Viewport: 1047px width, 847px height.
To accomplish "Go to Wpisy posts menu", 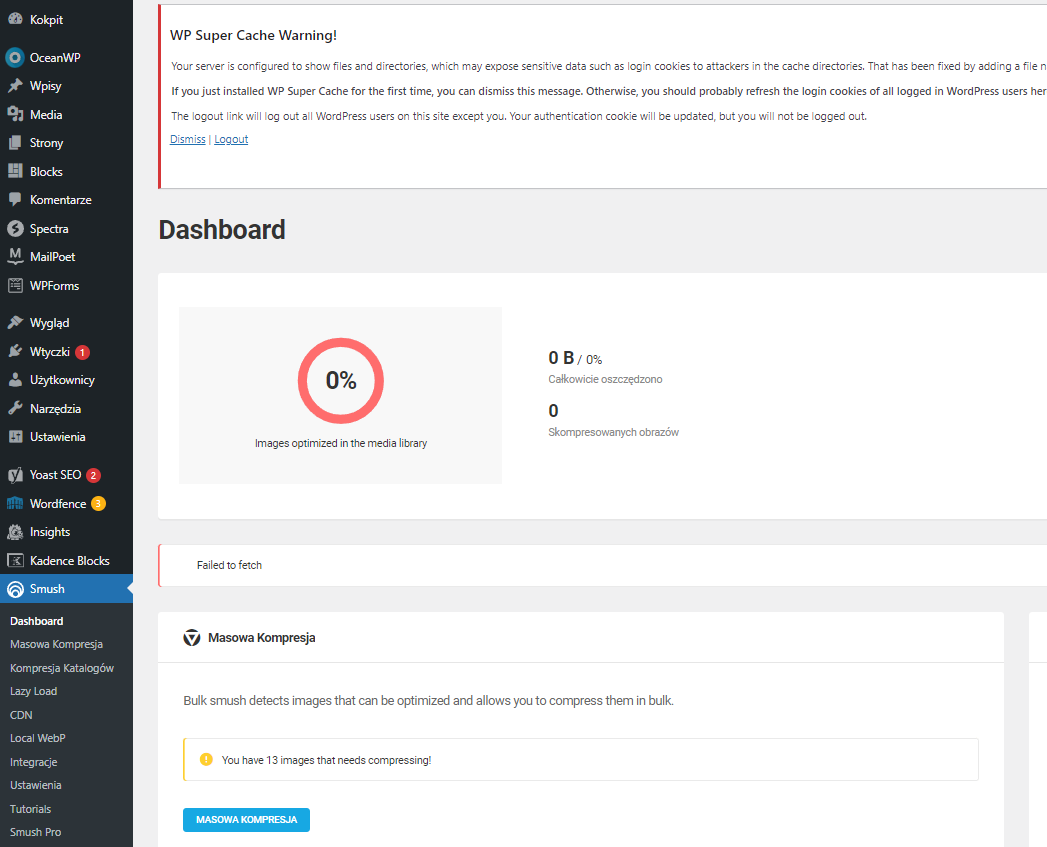I will point(45,86).
